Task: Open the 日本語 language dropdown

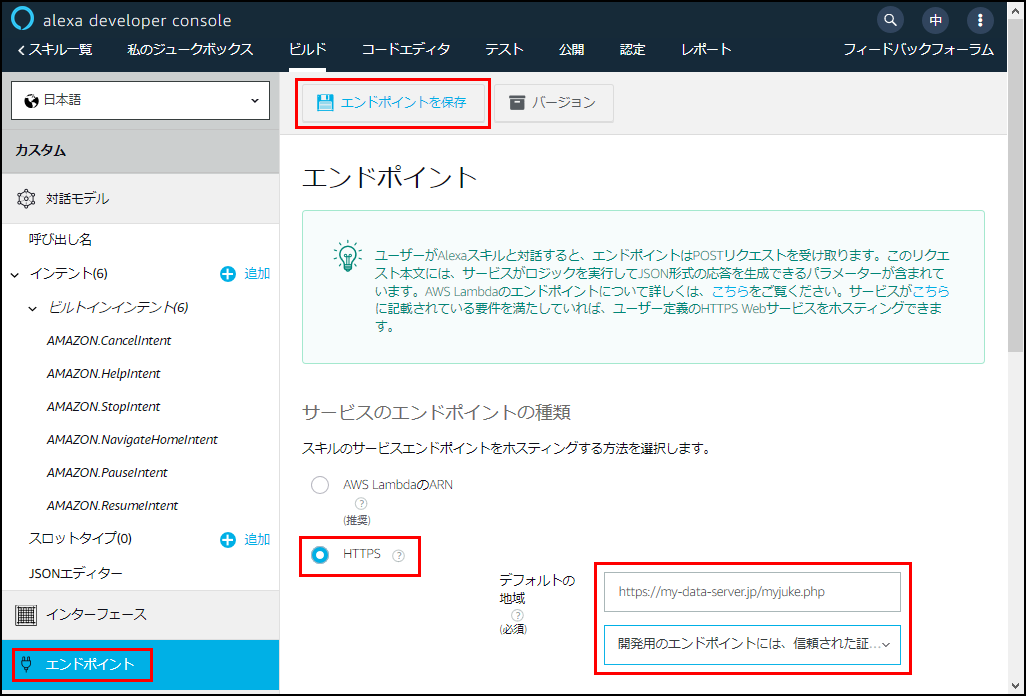Action: click(x=140, y=101)
